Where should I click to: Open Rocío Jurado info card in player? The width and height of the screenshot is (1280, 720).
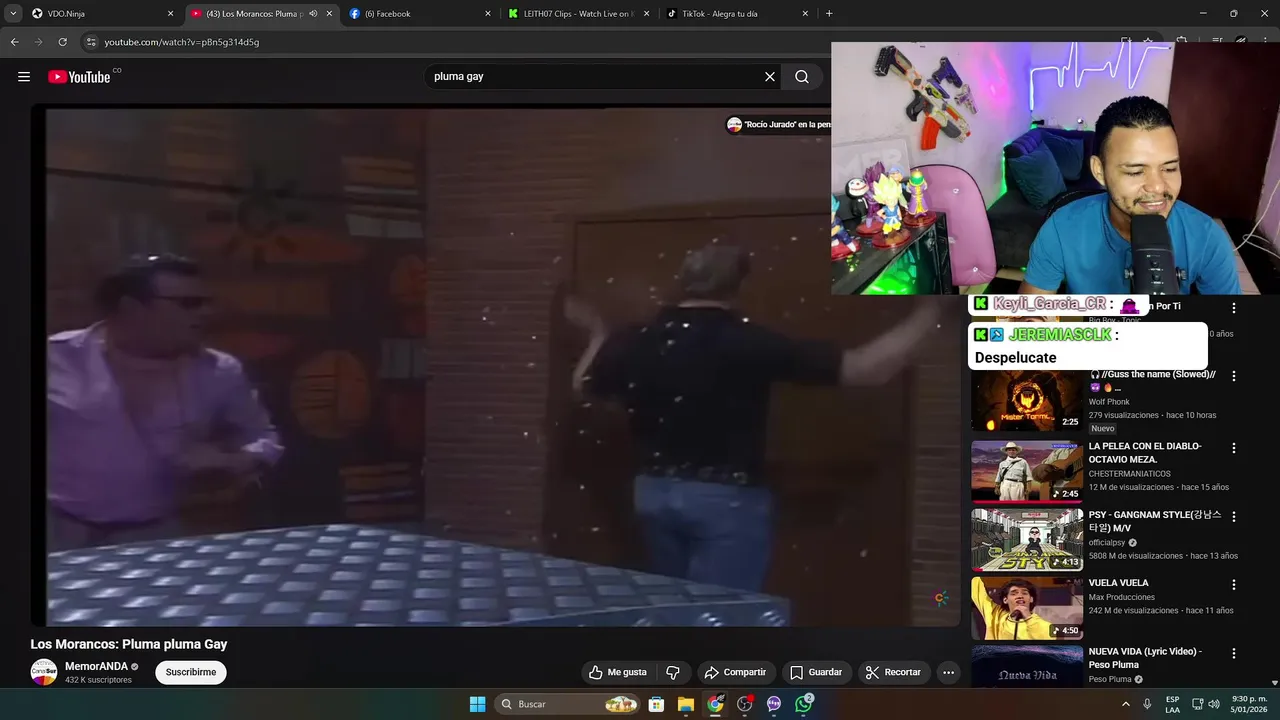pos(778,124)
